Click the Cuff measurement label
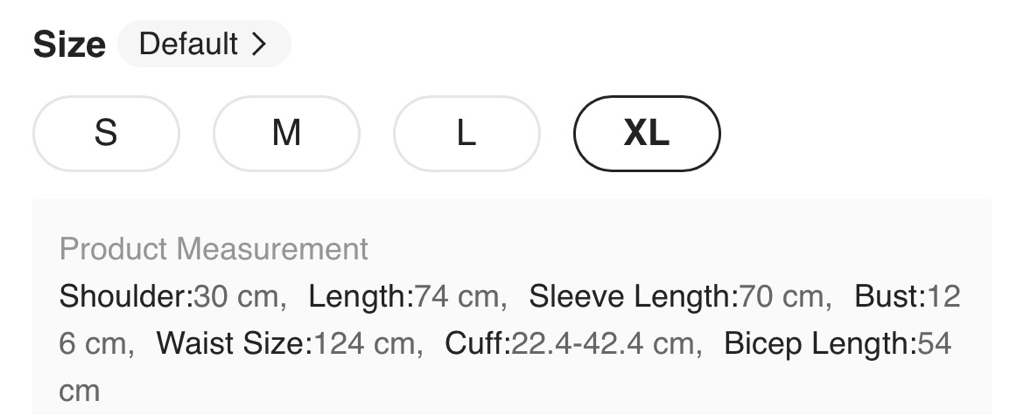The width and height of the screenshot is (1024, 415). [x=477, y=344]
